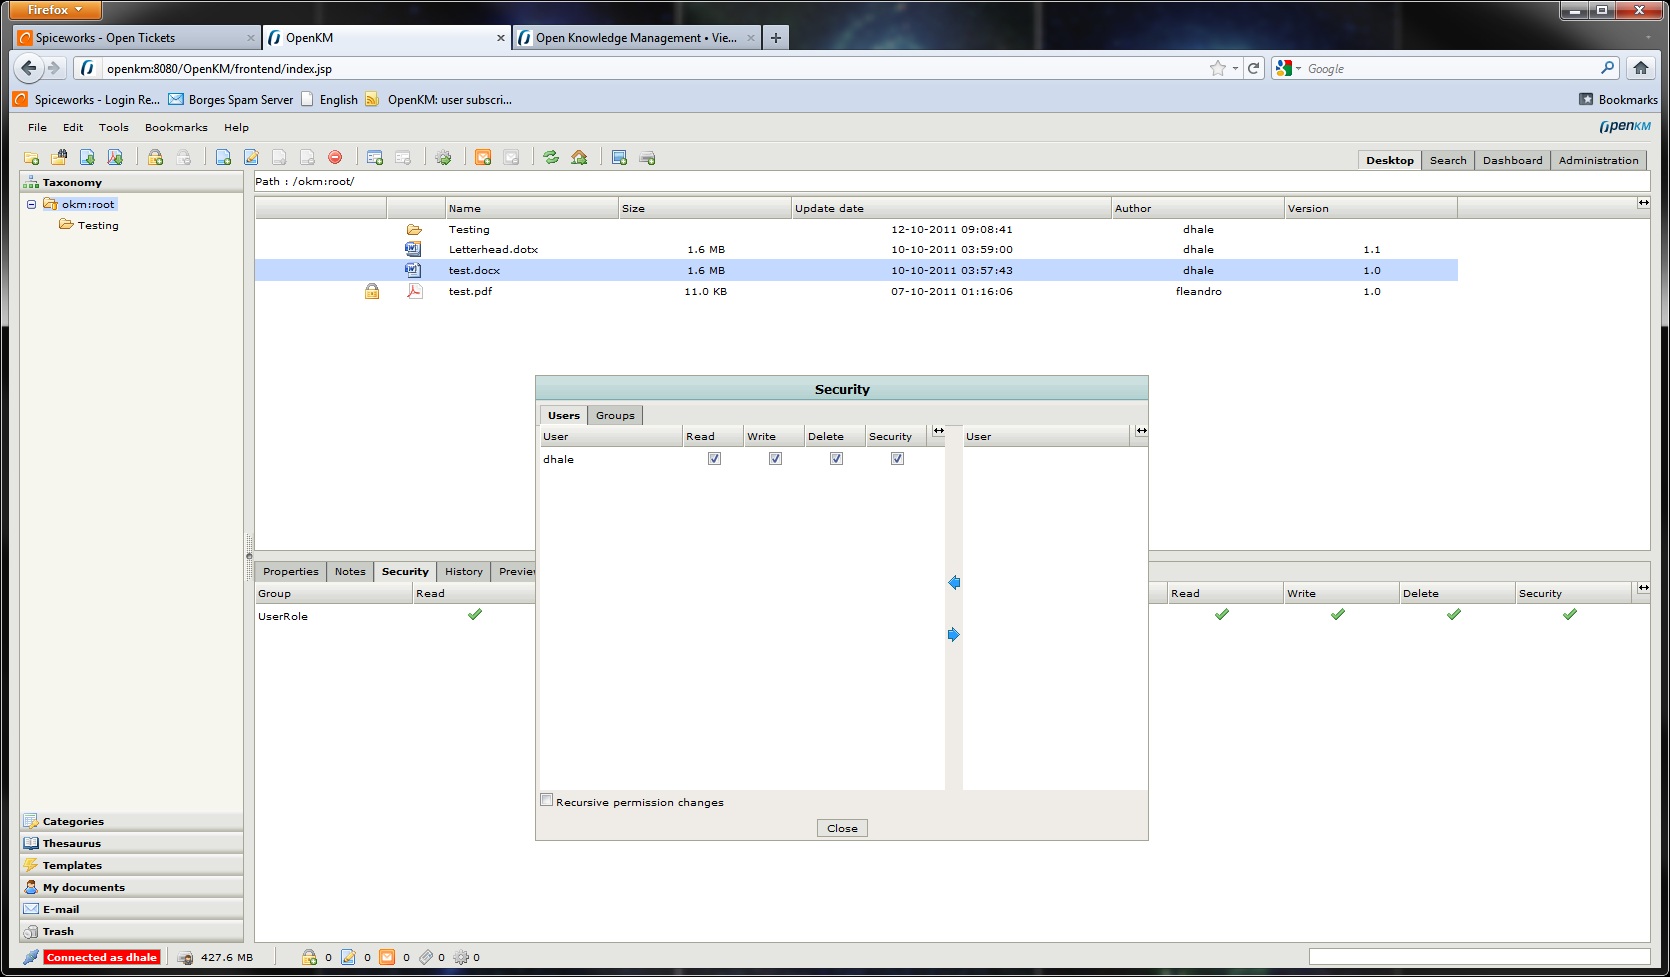Click the Lock document padlock icon

155,158
